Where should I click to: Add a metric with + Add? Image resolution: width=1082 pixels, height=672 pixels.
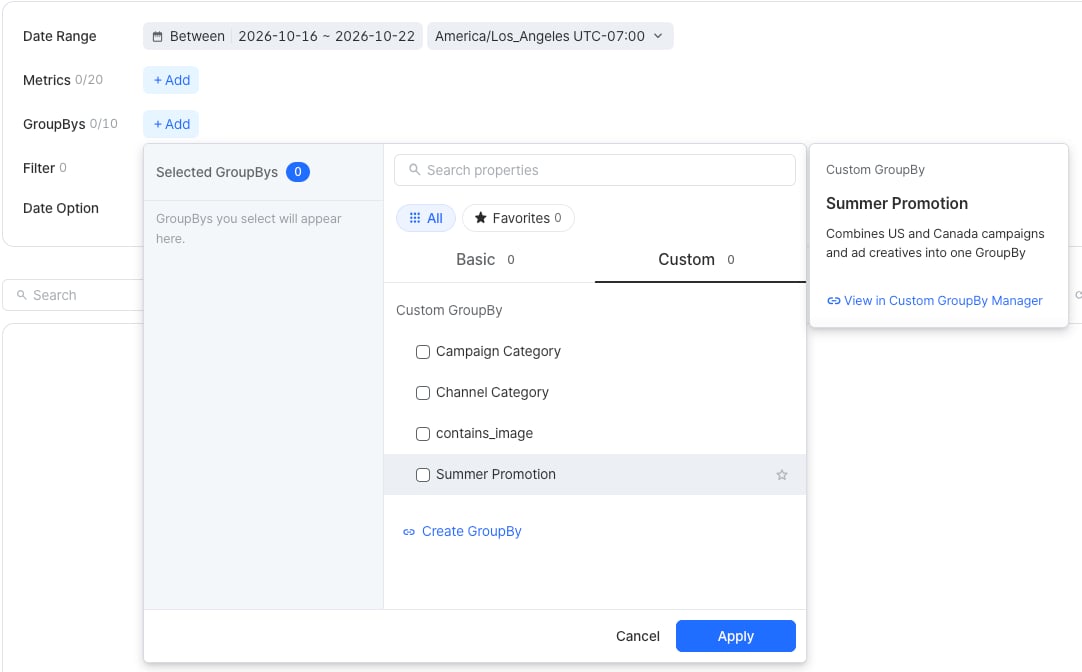(171, 80)
